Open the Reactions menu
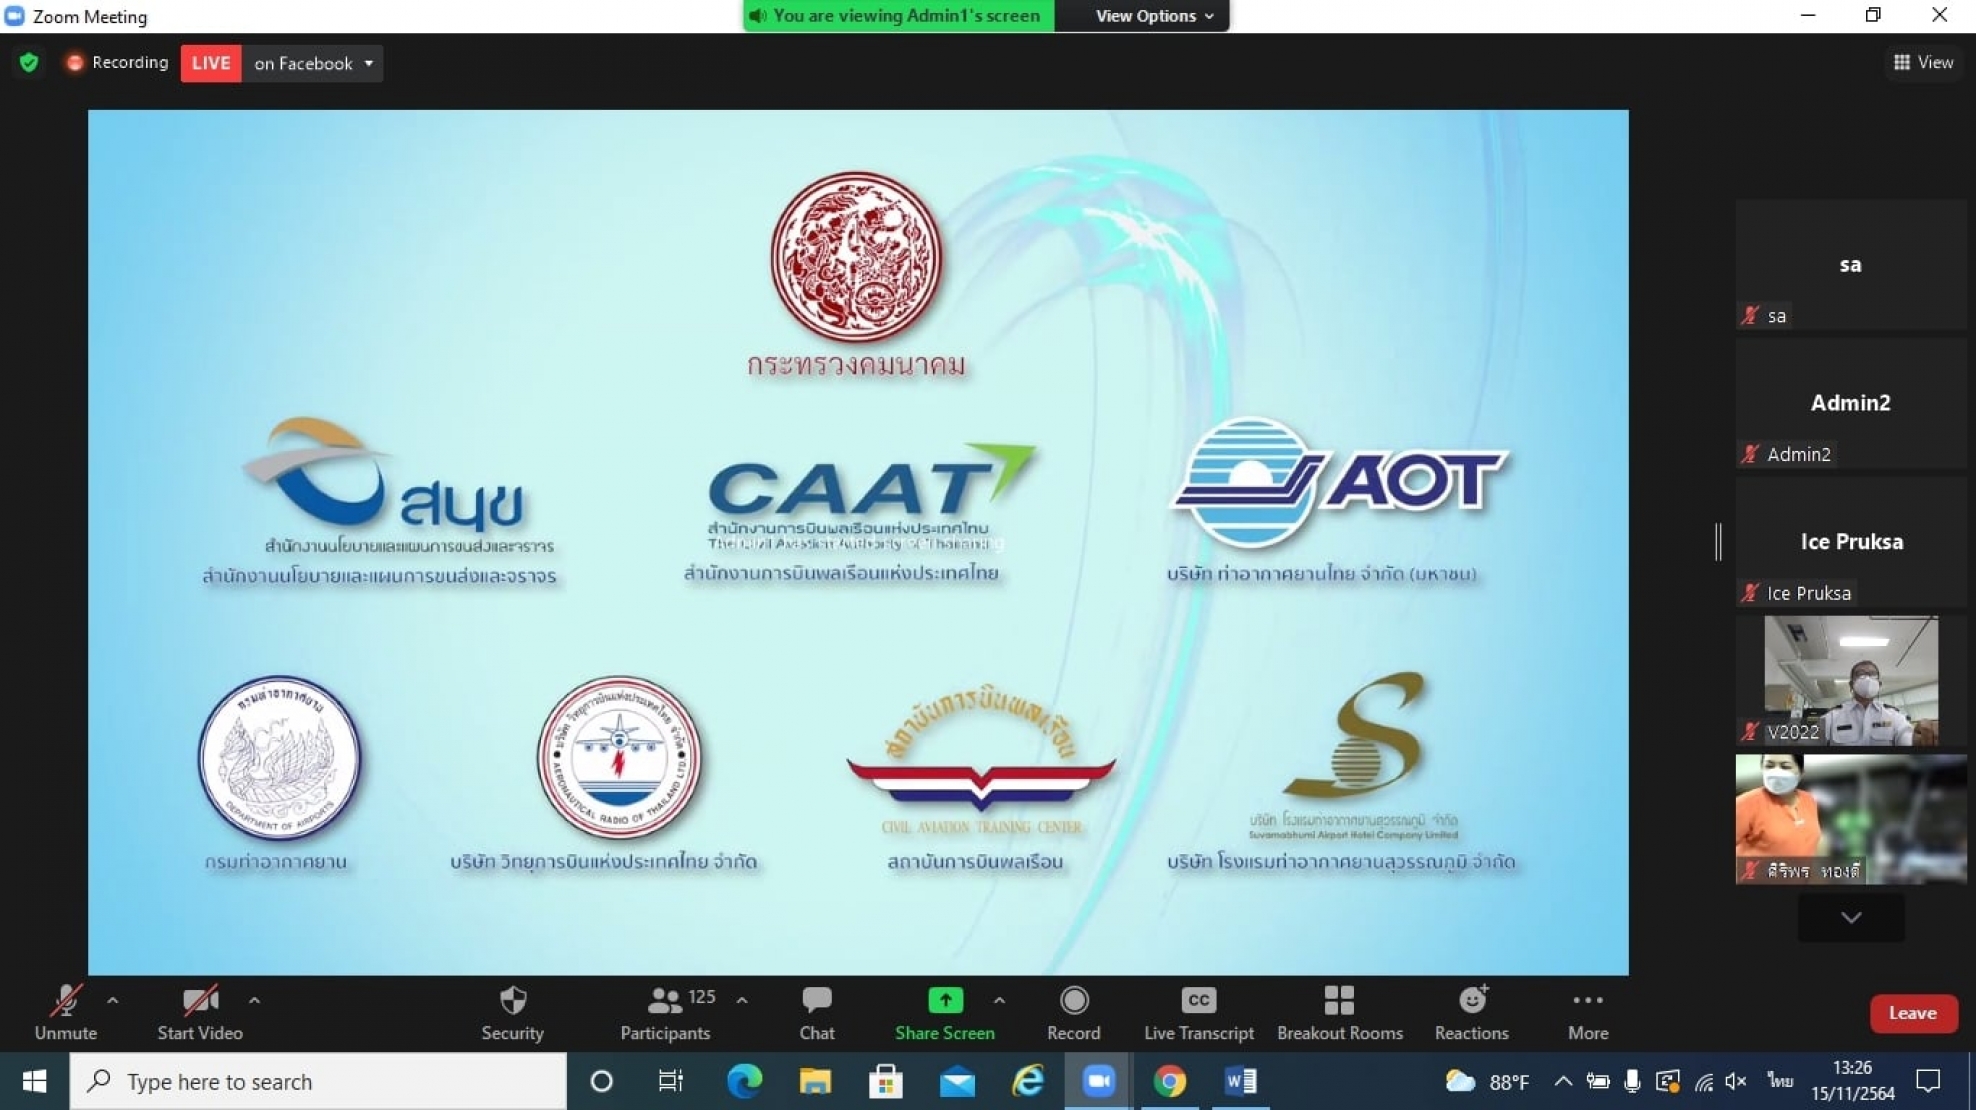The image size is (1976, 1110). tap(1471, 1013)
